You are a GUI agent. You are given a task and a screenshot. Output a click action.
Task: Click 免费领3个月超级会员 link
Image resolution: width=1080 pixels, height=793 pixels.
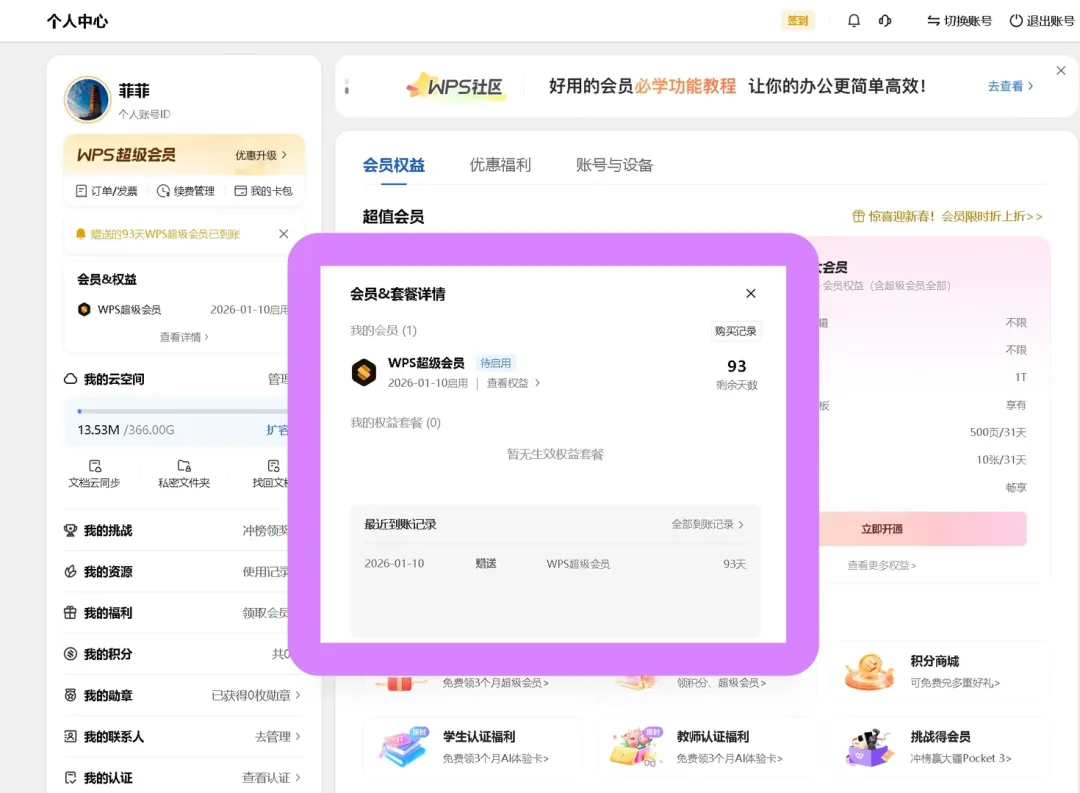pyautogui.click(x=496, y=683)
